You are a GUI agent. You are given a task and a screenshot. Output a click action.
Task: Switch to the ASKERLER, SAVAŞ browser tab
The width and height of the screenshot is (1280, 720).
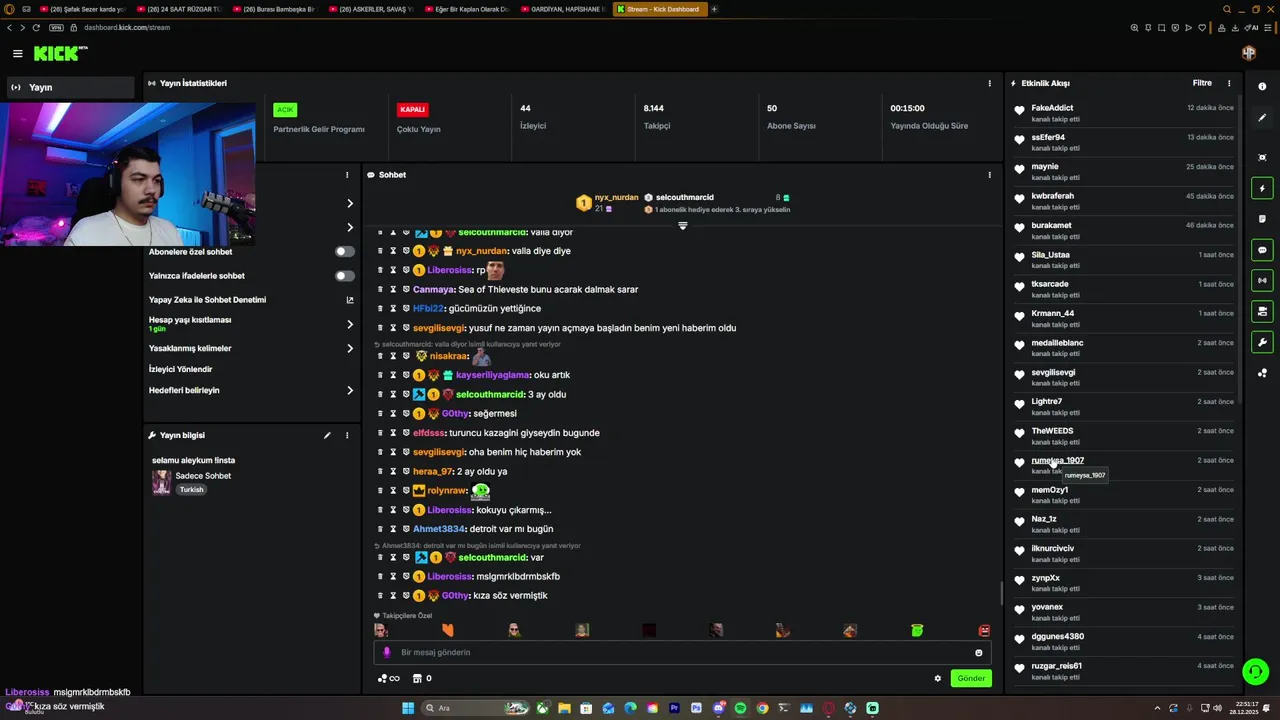372,9
